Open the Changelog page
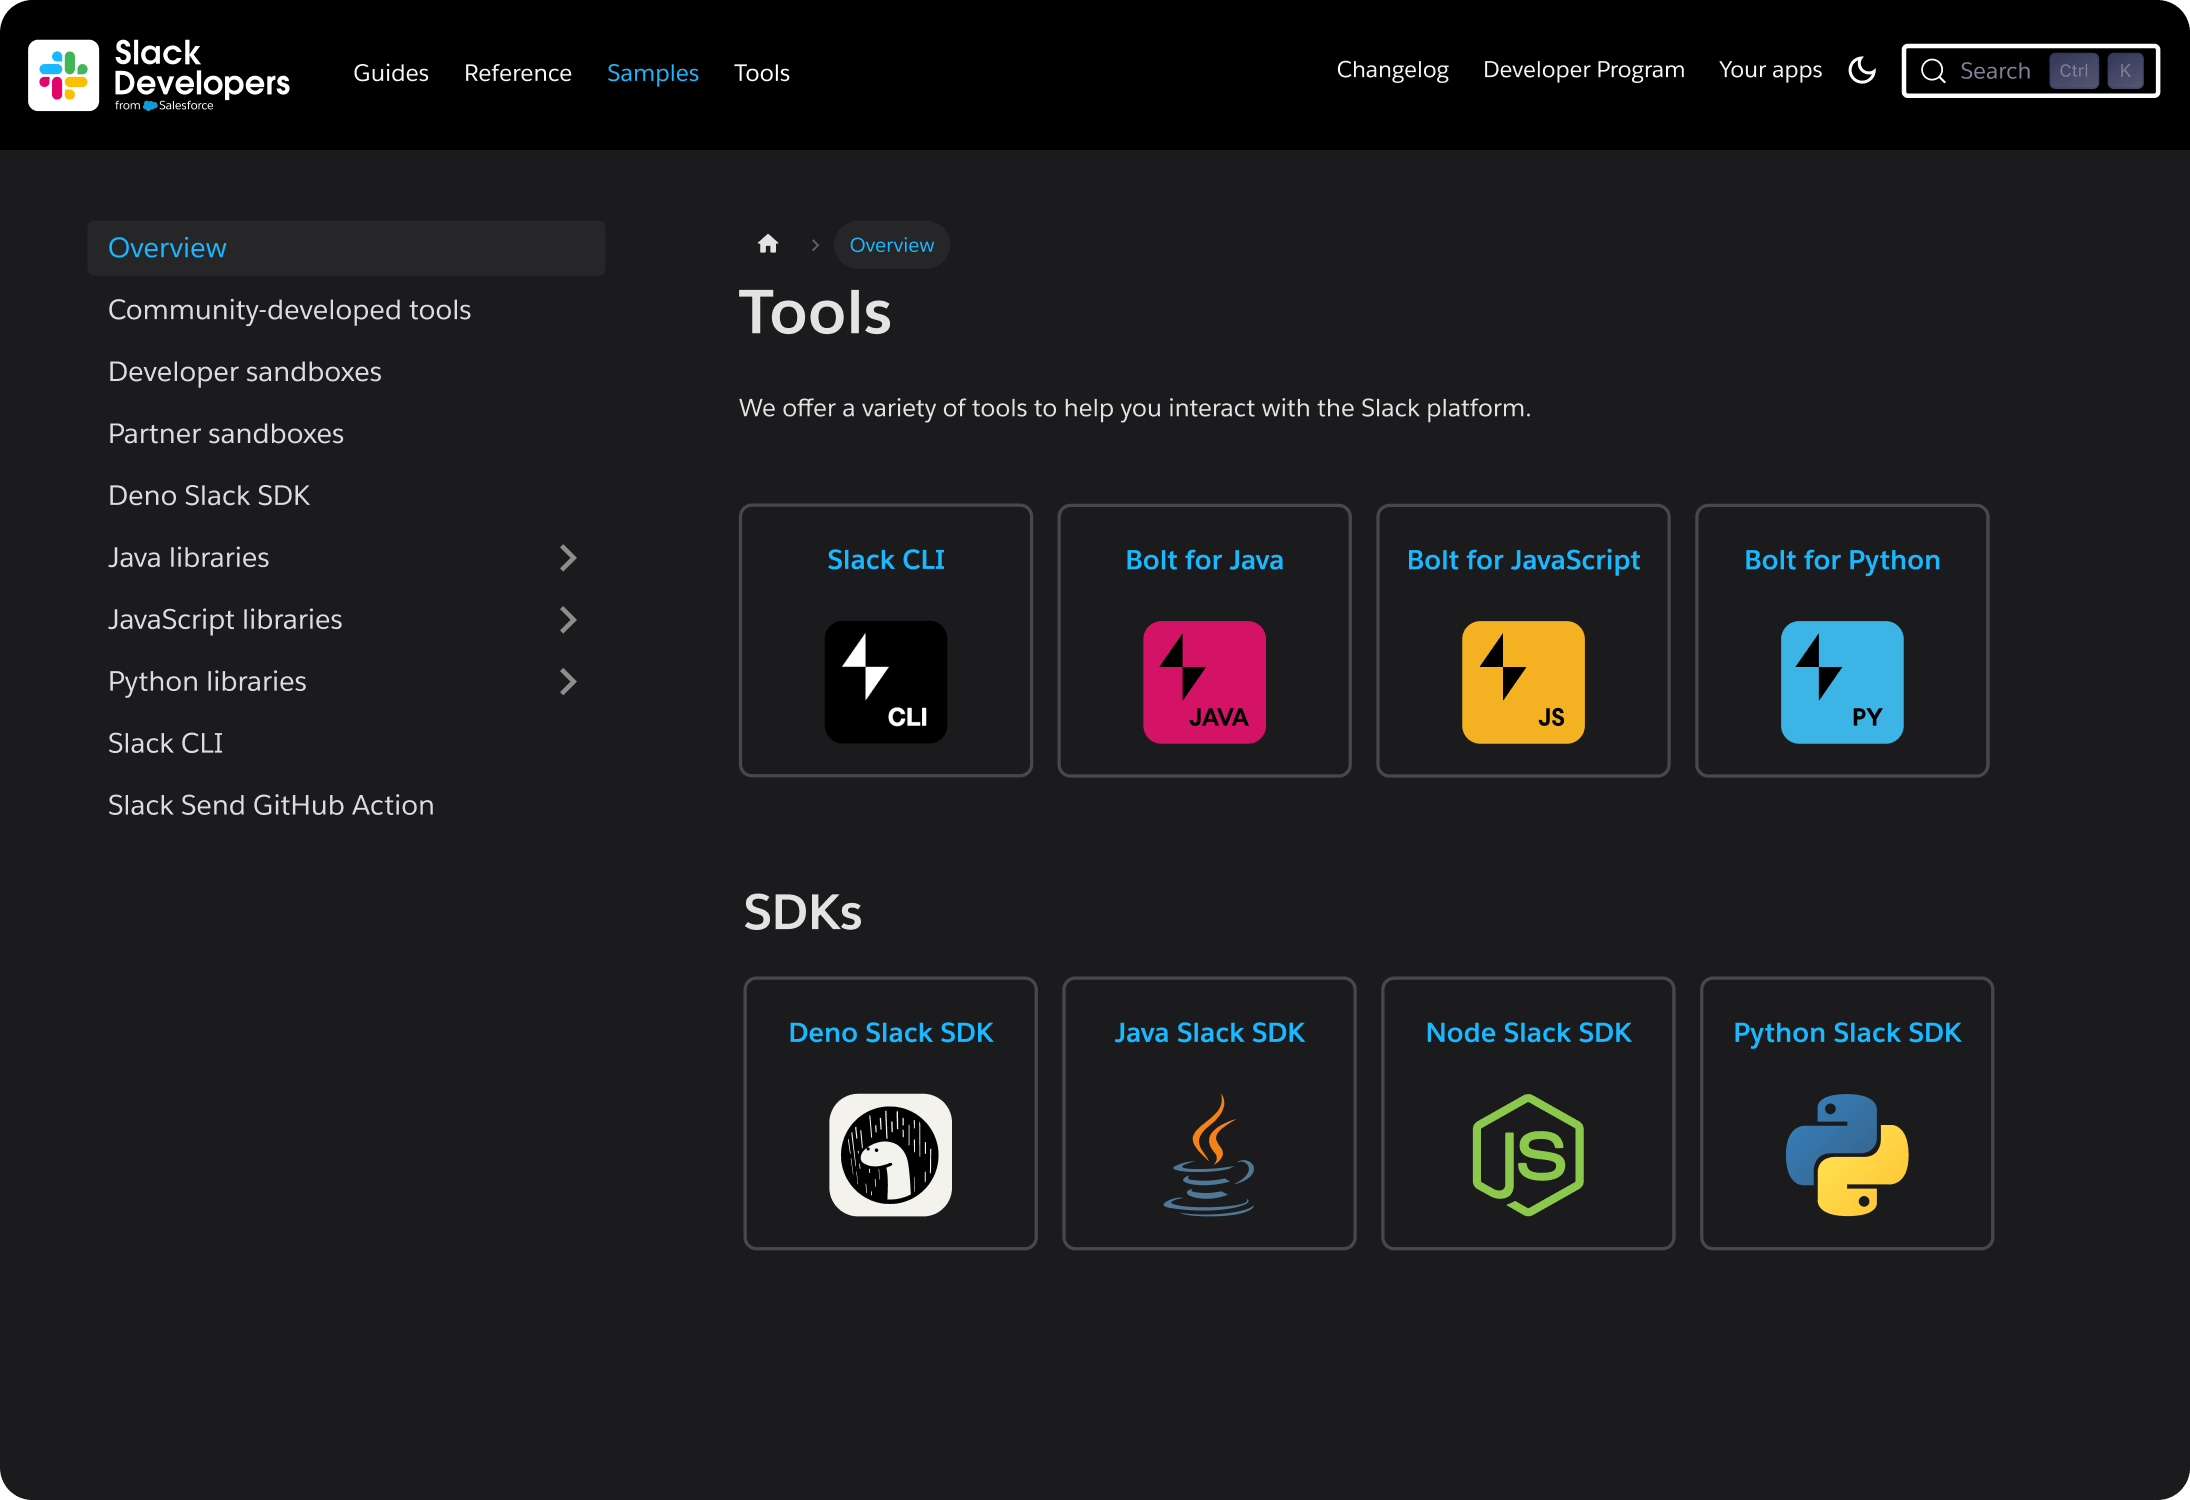Image resolution: width=2190 pixels, height=1500 pixels. point(1392,70)
